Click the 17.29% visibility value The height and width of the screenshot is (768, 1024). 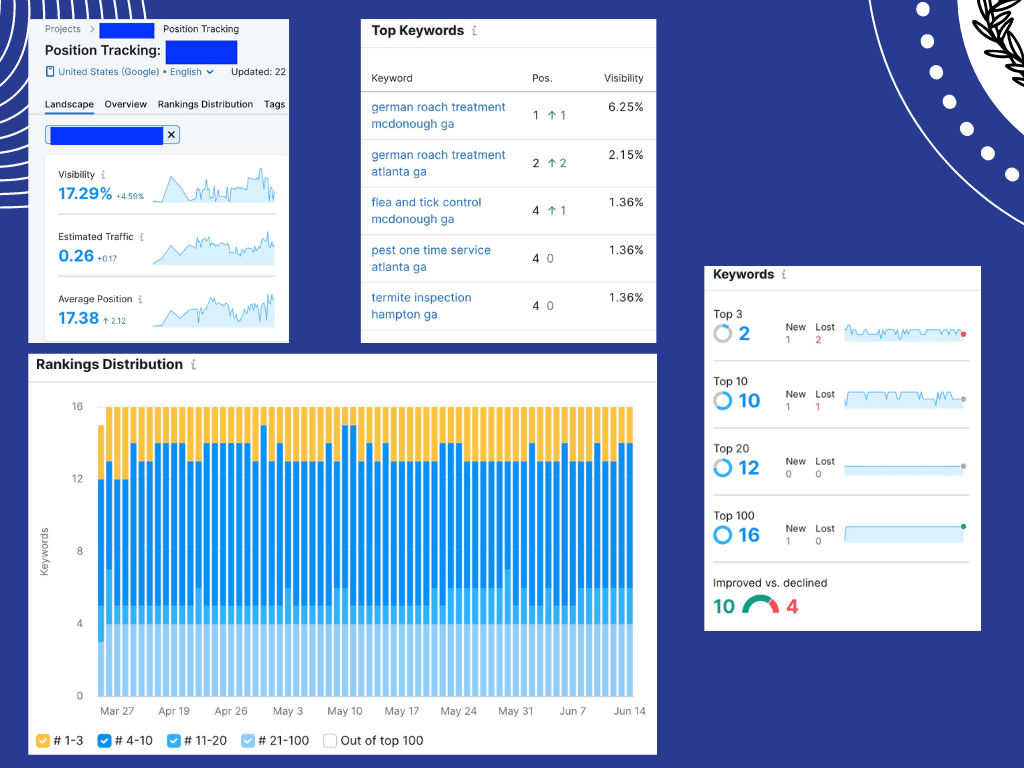(x=85, y=193)
